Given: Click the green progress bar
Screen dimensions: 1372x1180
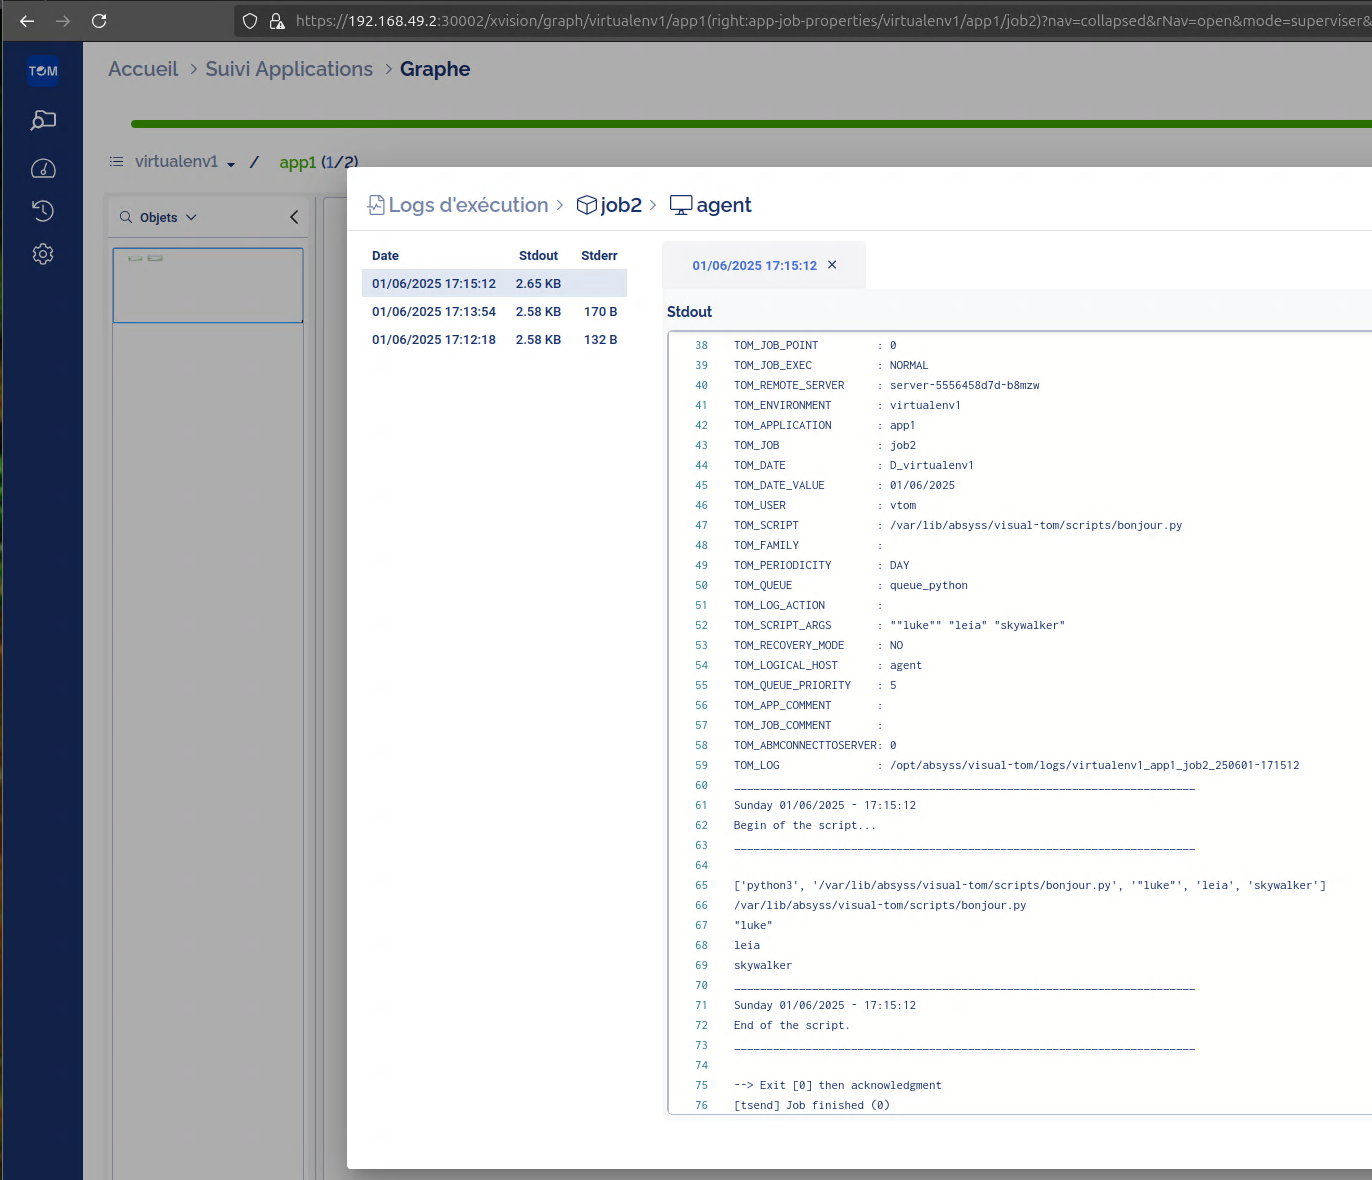Looking at the screenshot, I should pyautogui.click(x=751, y=124).
